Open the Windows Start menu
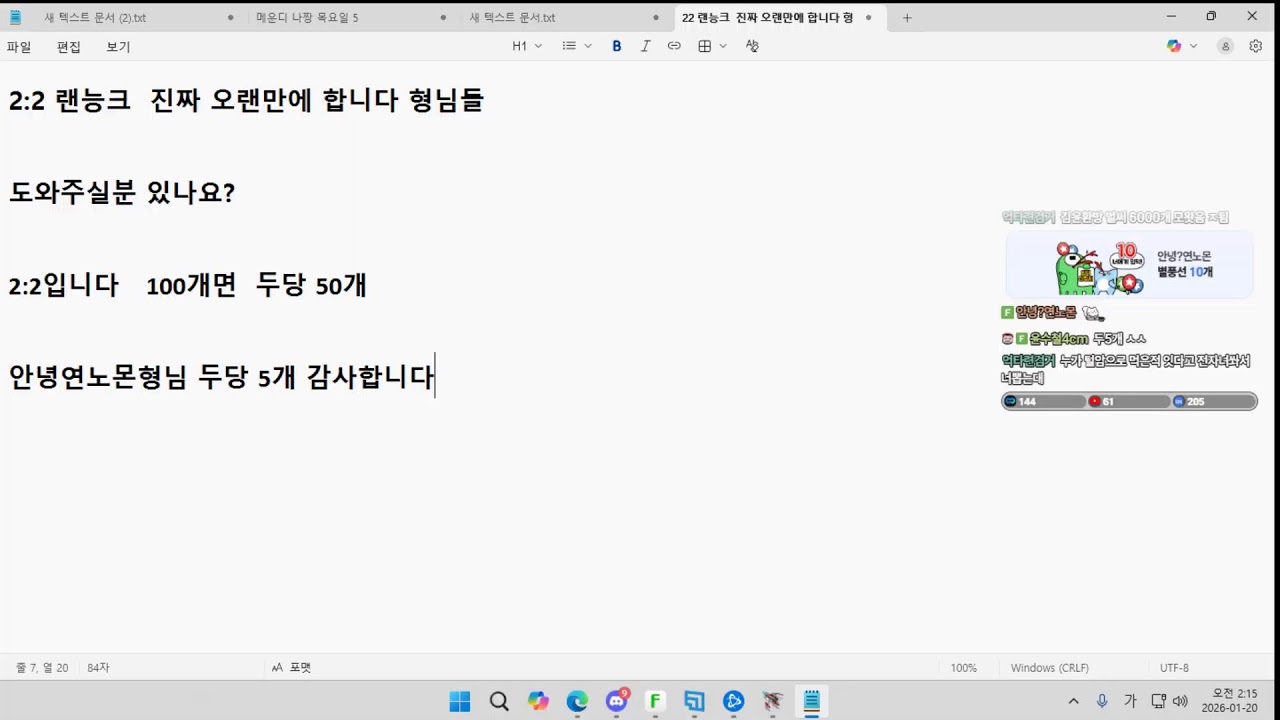The height and width of the screenshot is (720, 1280). pyautogui.click(x=460, y=701)
